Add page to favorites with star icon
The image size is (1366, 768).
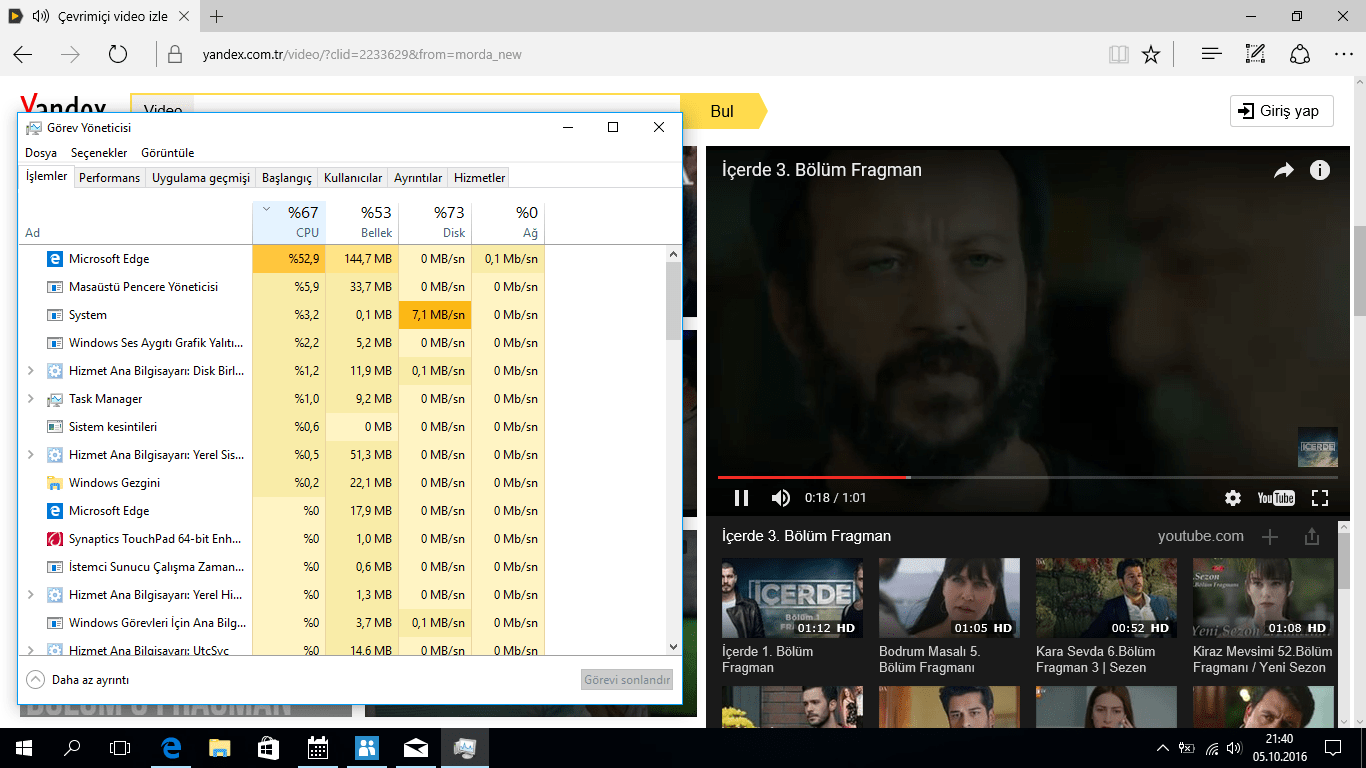pos(1151,54)
